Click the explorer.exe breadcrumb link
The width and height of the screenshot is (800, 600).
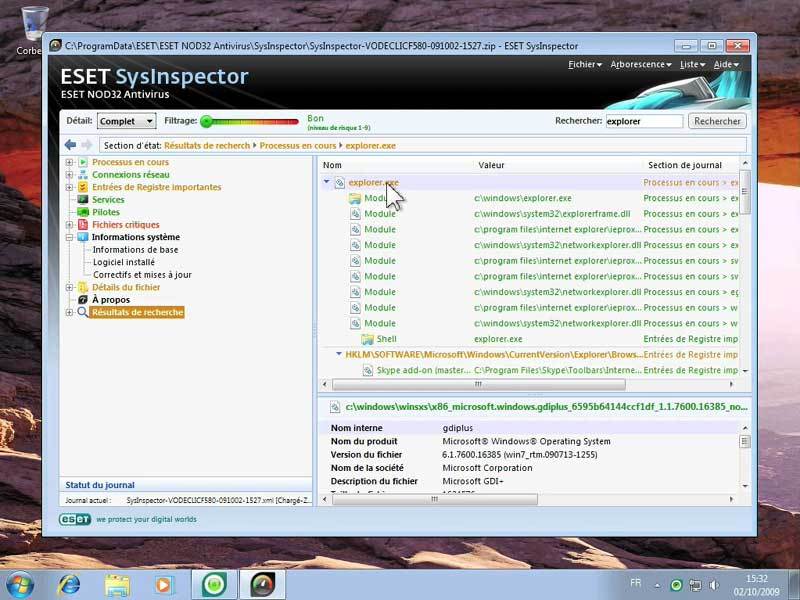pos(370,145)
